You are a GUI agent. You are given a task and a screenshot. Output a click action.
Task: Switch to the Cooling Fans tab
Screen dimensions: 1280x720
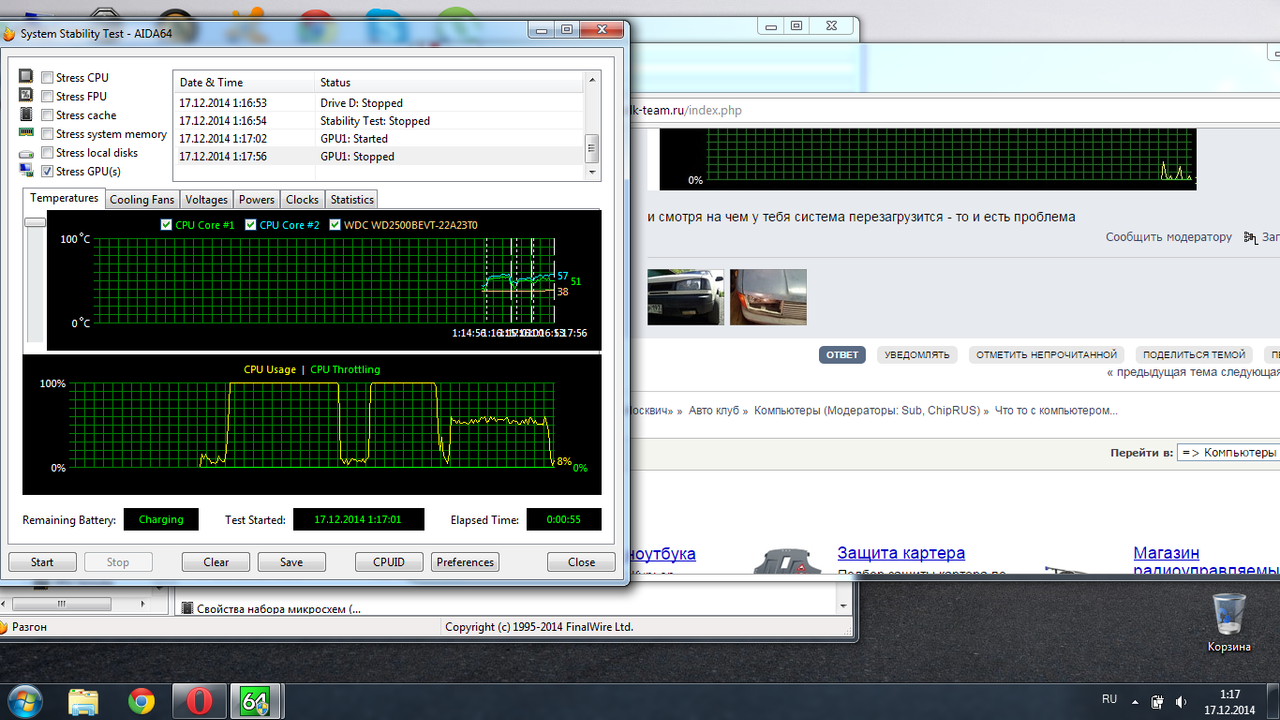[142, 200]
